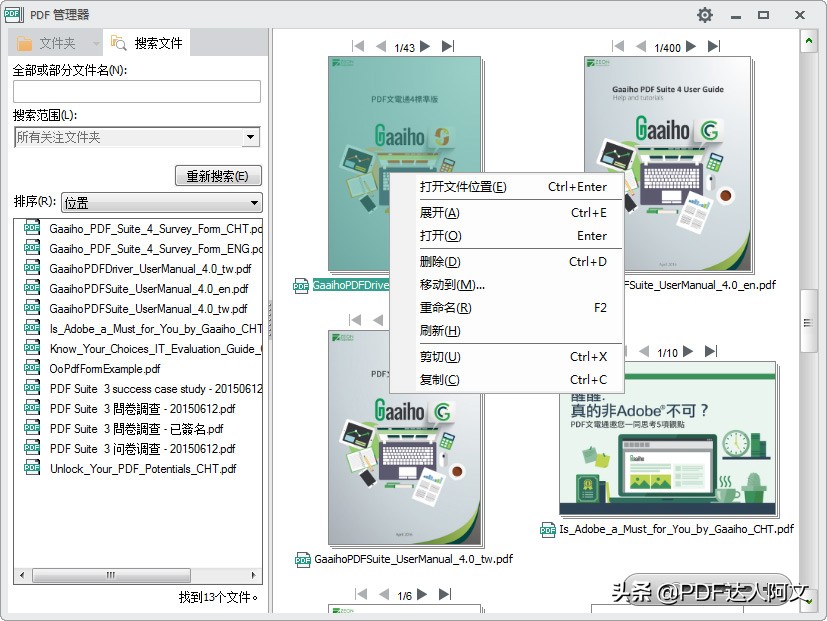The image size is (827, 621).
Task: Go to first page of 1/43 document
Action: pyautogui.click(x=358, y=46)
